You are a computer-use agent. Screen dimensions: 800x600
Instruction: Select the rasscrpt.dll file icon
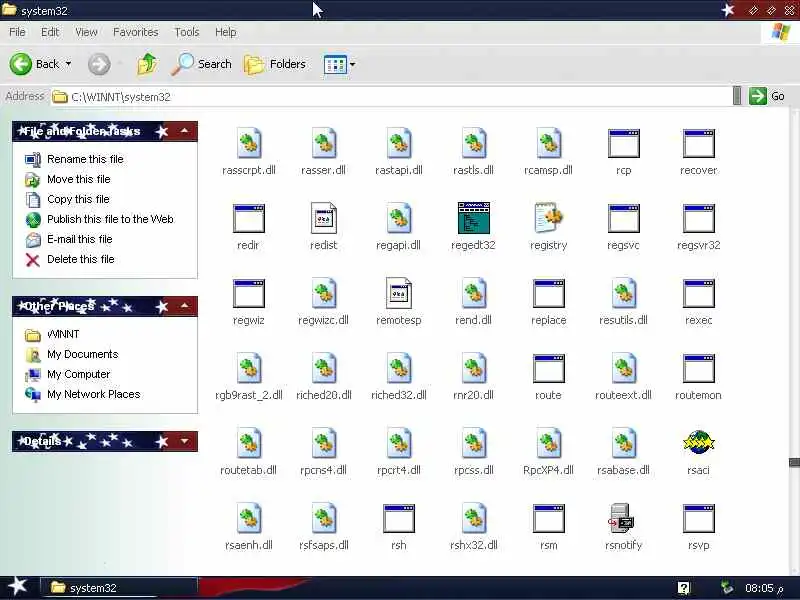point(248,143)
